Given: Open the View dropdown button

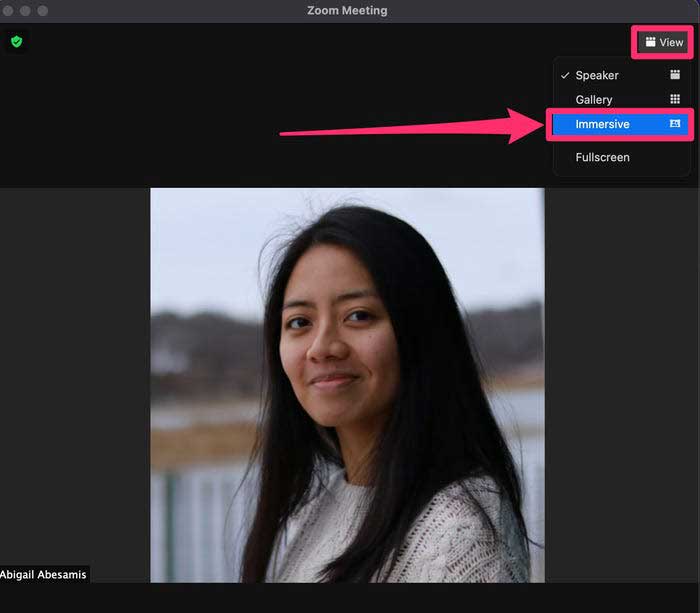Looking at the screenshot, I should [664, 42].
